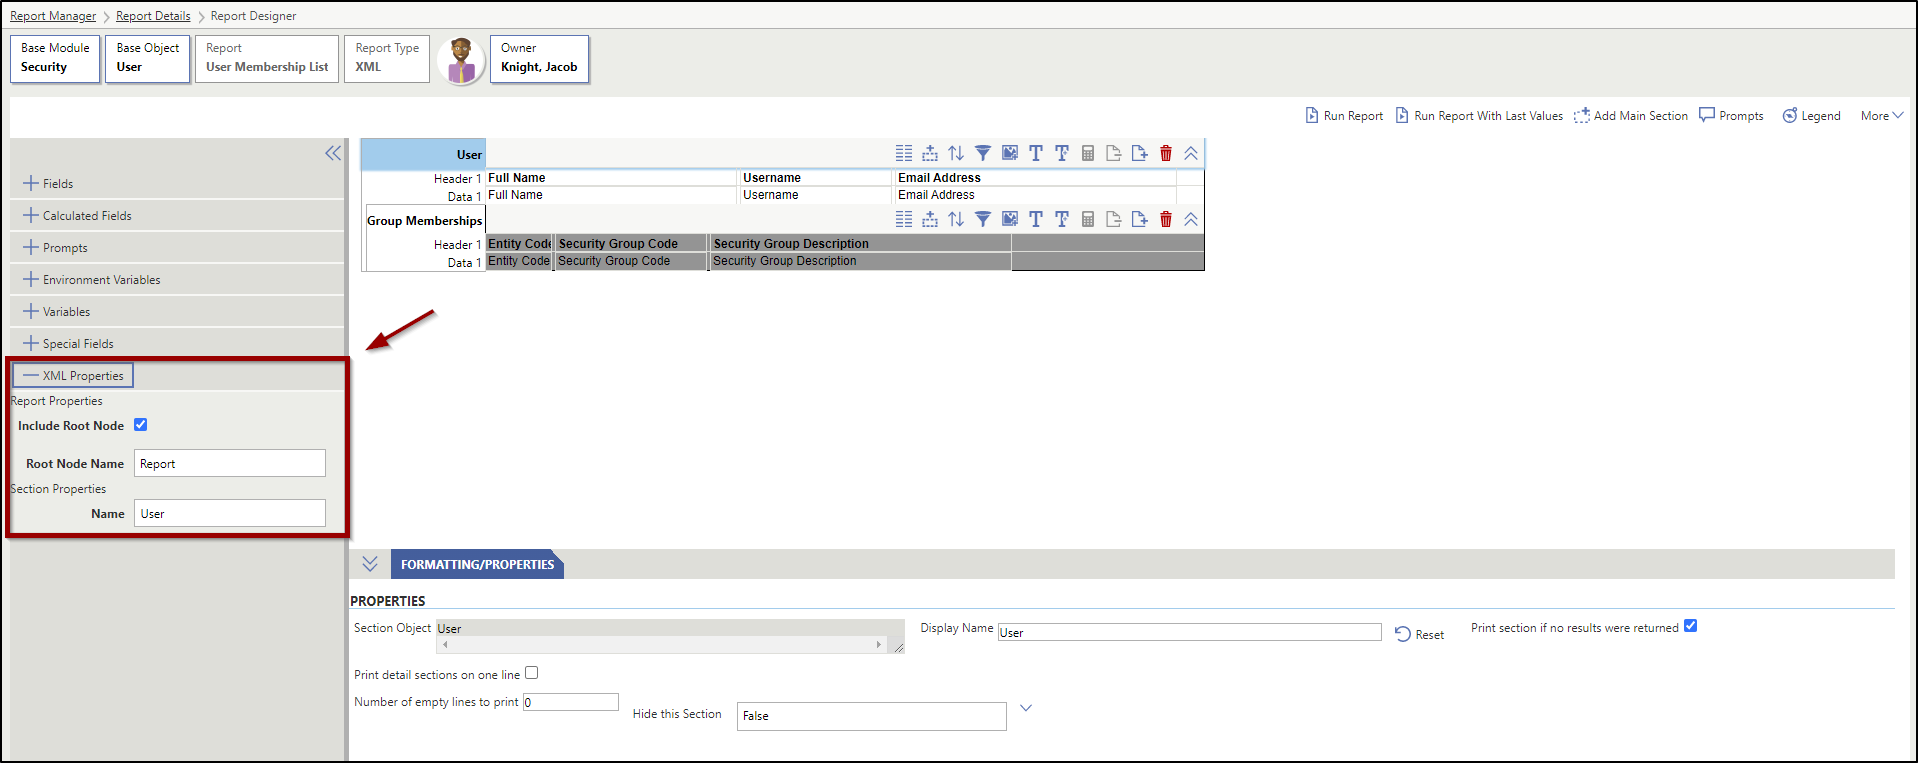Open the More dropdown menu

[x=1881, y=116]
